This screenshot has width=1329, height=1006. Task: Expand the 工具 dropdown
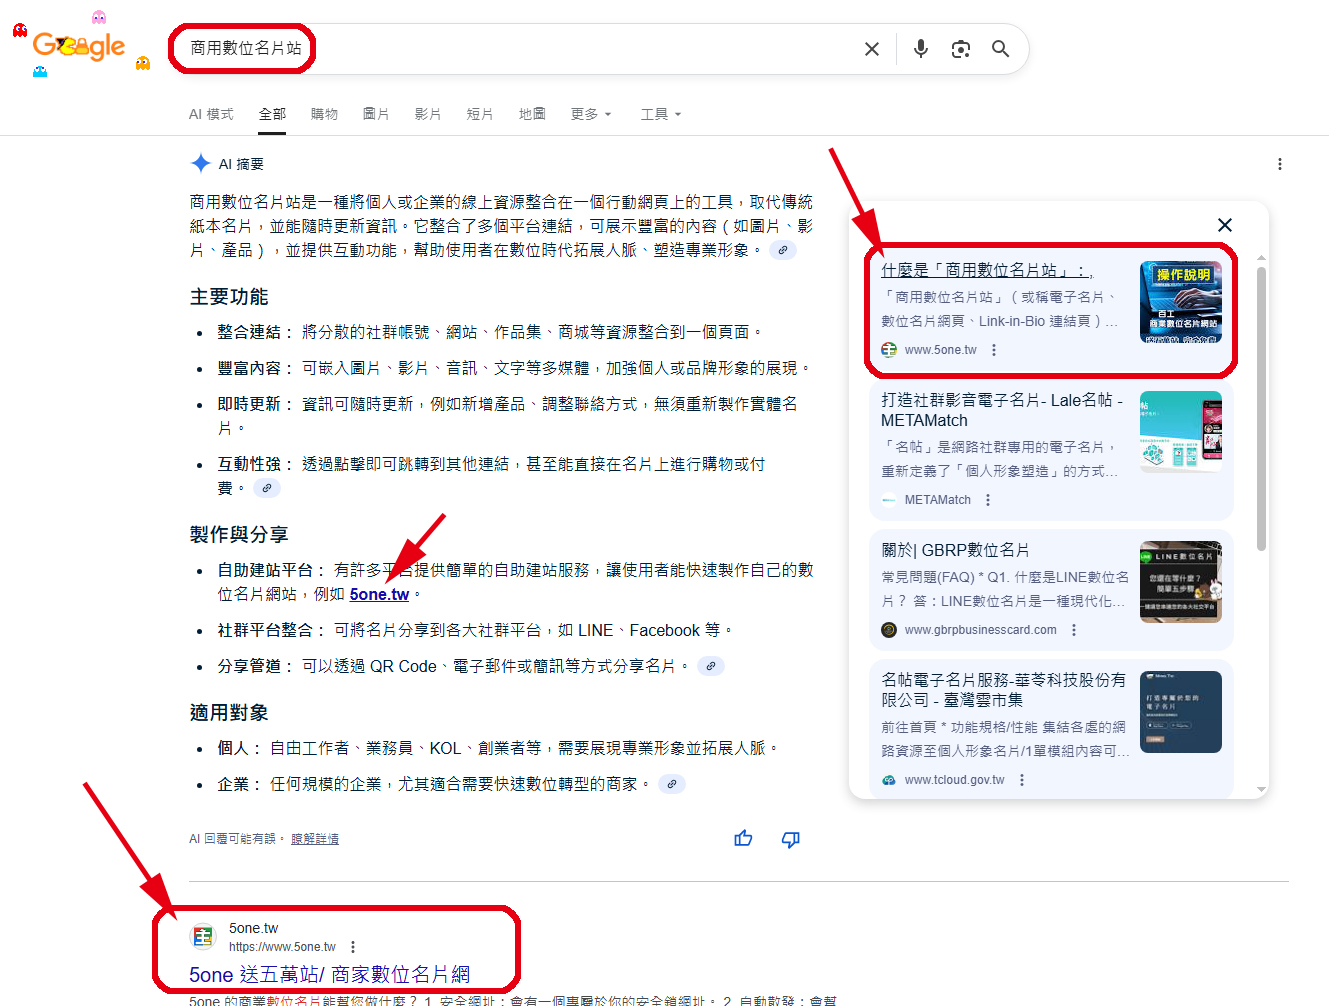[x=660, y=114]
